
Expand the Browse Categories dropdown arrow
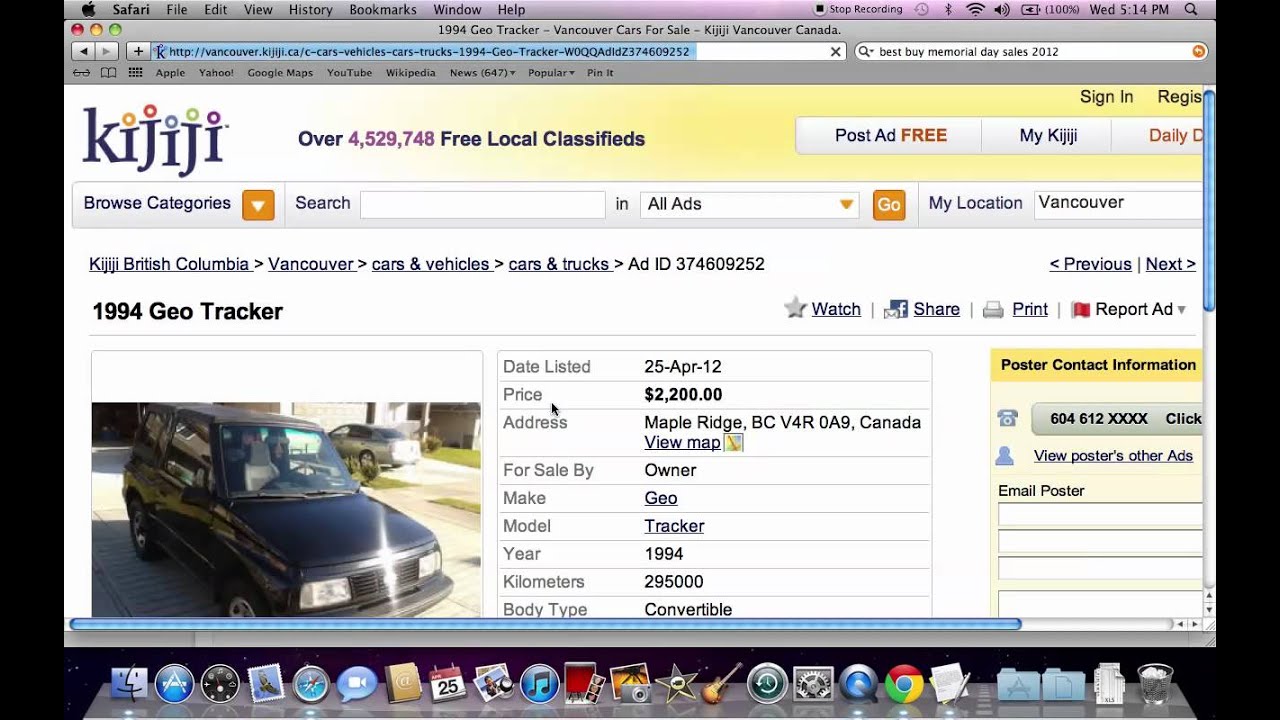click(x=258, y=205)
